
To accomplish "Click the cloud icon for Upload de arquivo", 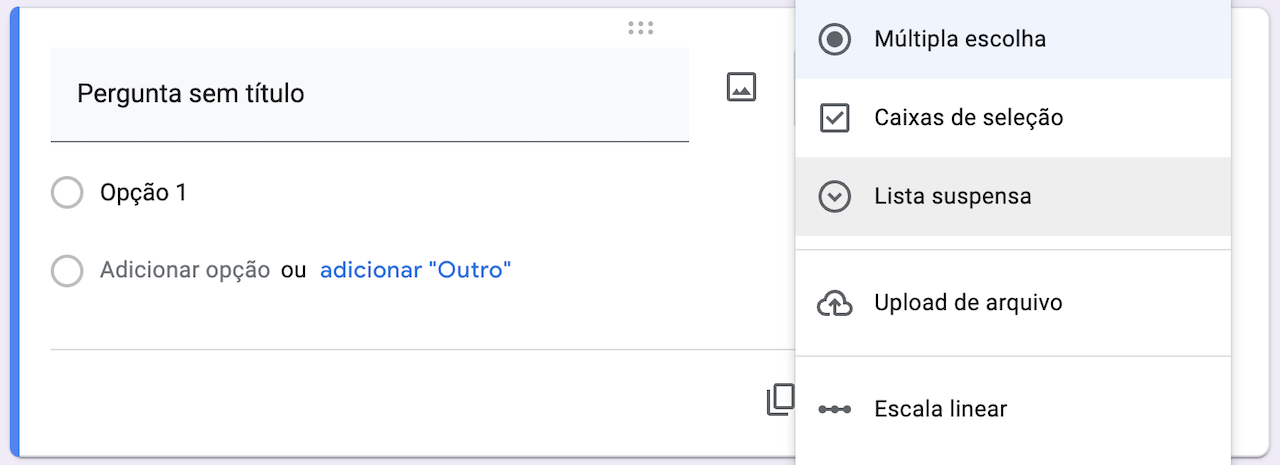I will click(834, 303).
